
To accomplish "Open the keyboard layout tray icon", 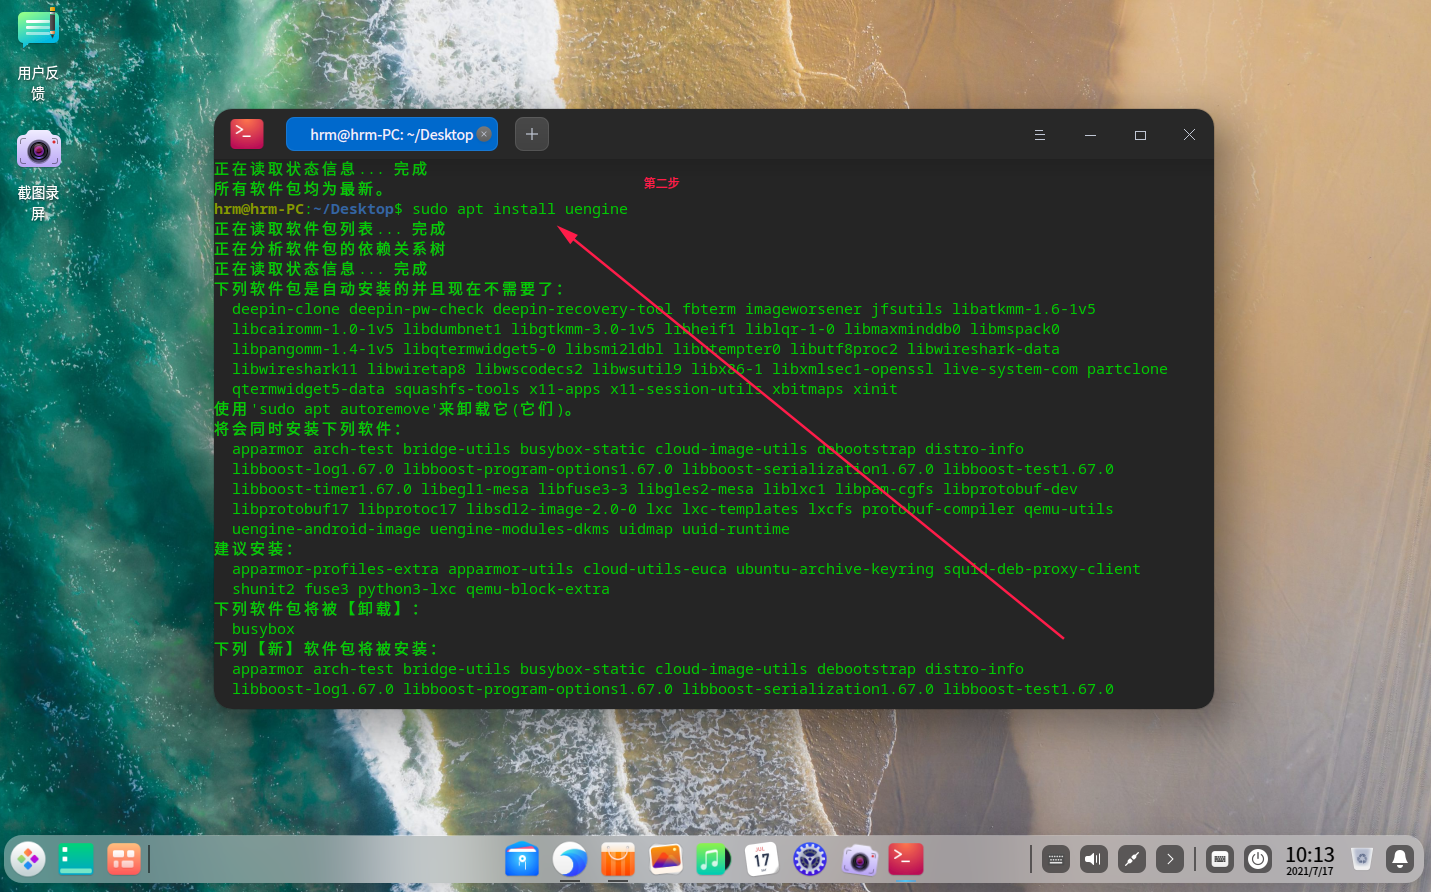I will click(1220, 859).
